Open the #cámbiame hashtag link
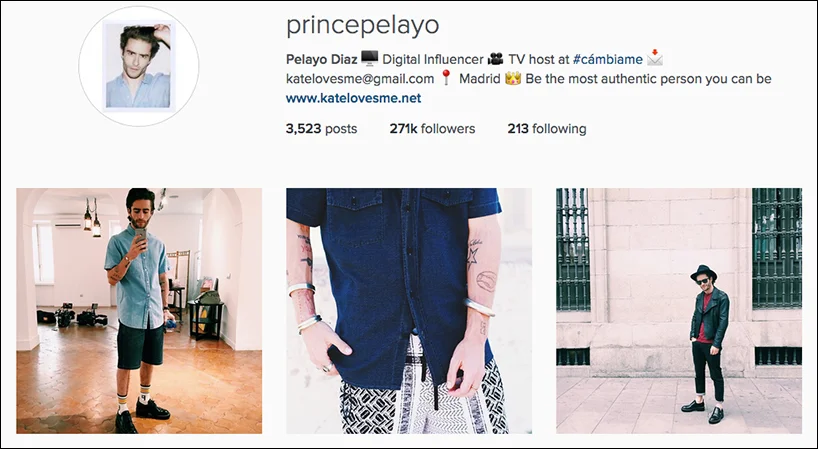 pyautogui.click(x=607, y=59)
